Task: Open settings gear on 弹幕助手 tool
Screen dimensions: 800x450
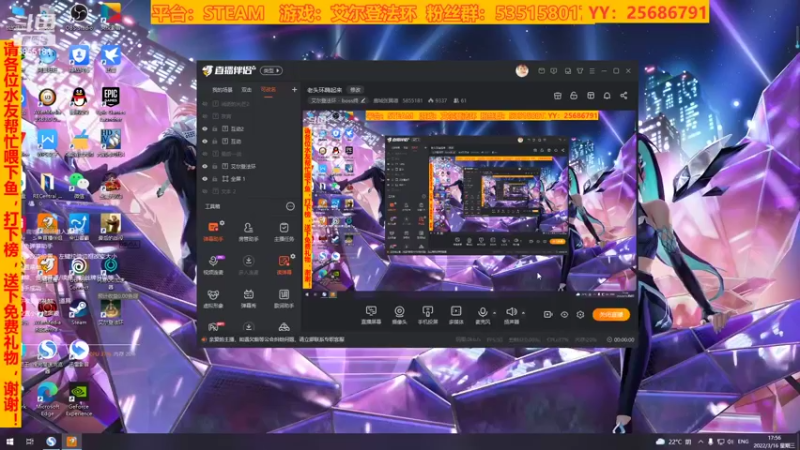Action: click(x=222, y=223)
